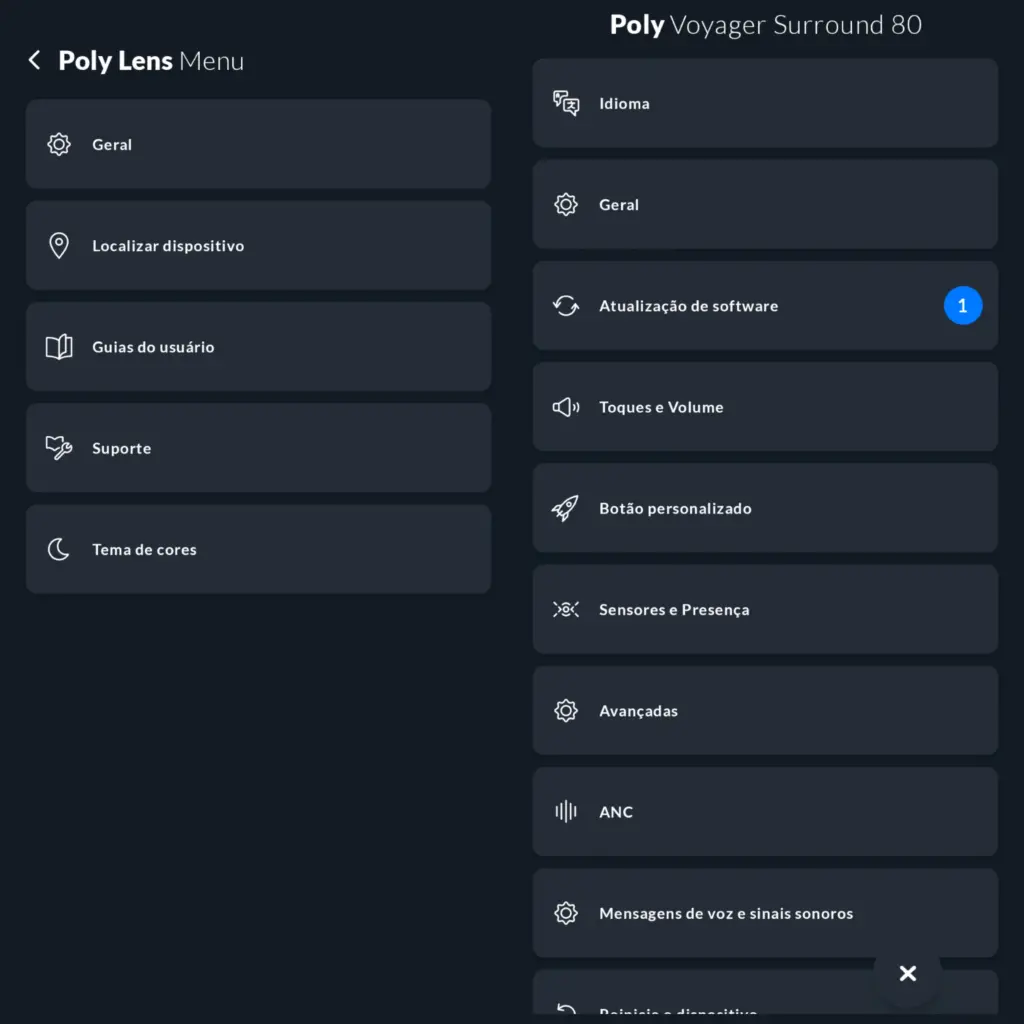Click the blue notification badge showing 1
Viewport: 1024px width, 1024px height.
[963, 306]
